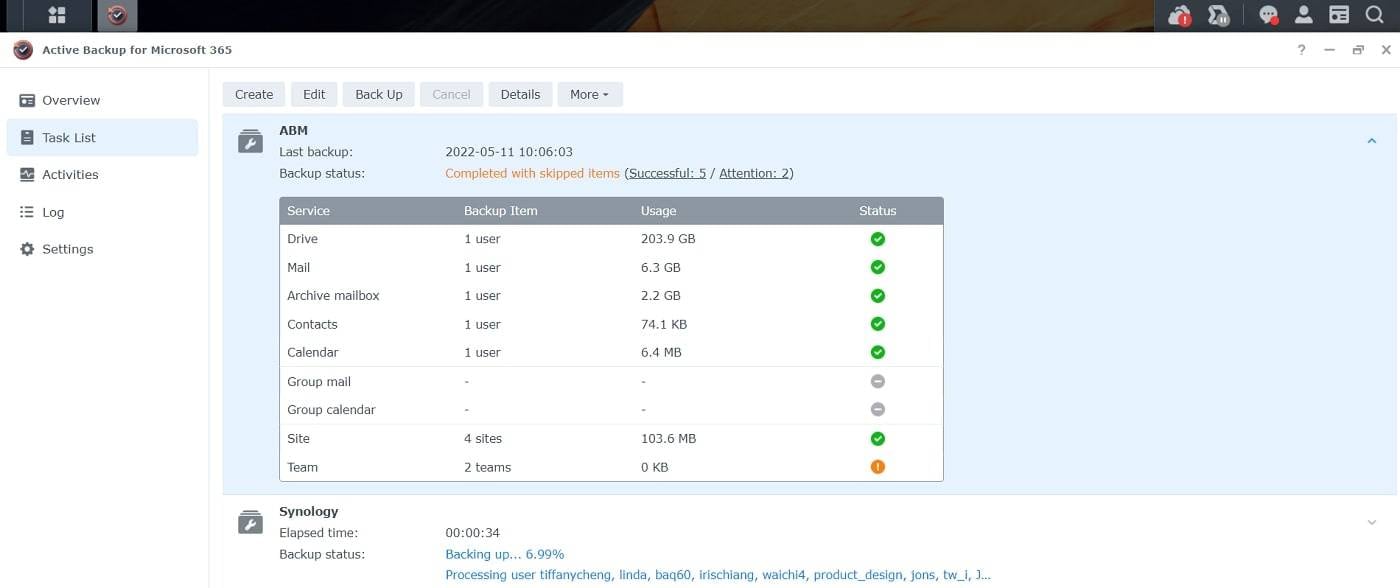Click the Backing up... 6.99% status
1400x588 pixels.
click(x=505, y=554)
